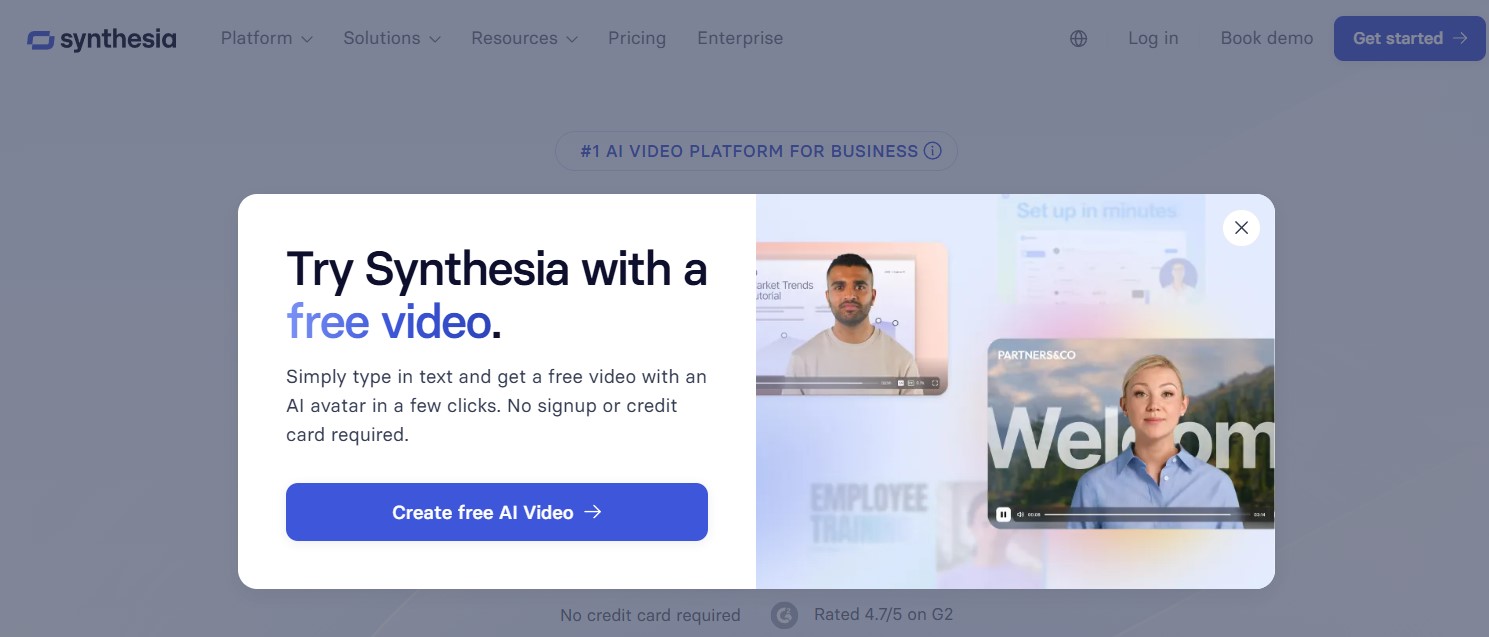Open the Enterprise page
Image resolution: width=1489 pixels, height=637 pixels.
[x=740, y=38]
